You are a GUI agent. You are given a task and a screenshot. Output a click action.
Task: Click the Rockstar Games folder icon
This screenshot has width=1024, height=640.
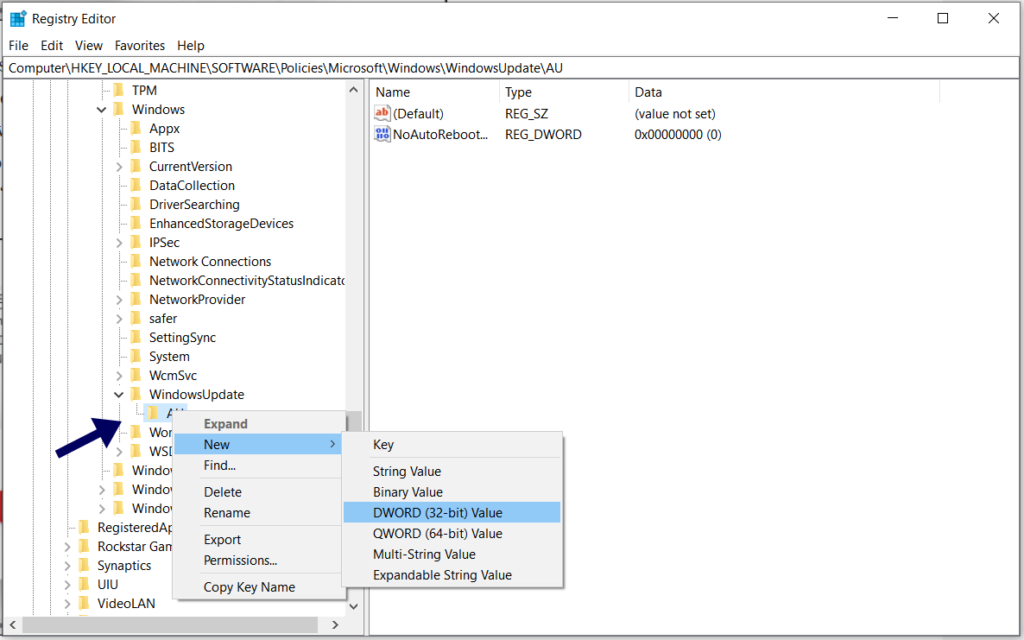tap(85, 546)
